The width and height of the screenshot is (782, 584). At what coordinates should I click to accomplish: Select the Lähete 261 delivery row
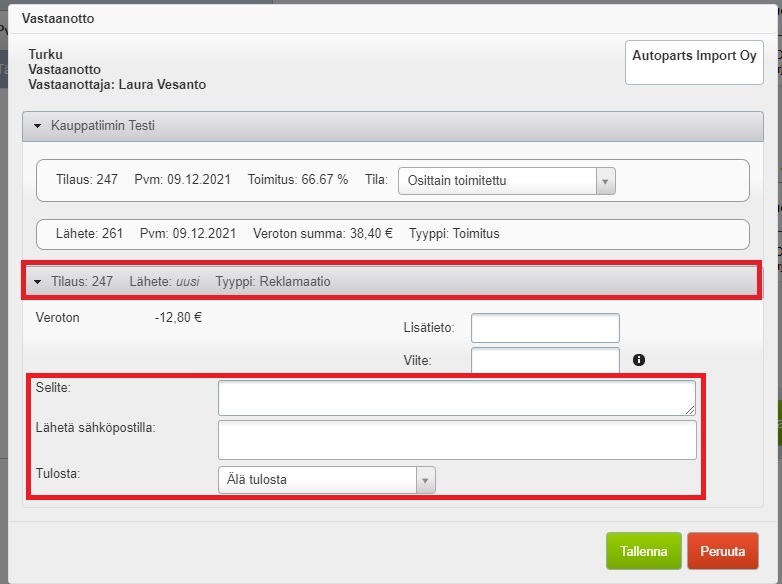(392, 234)
